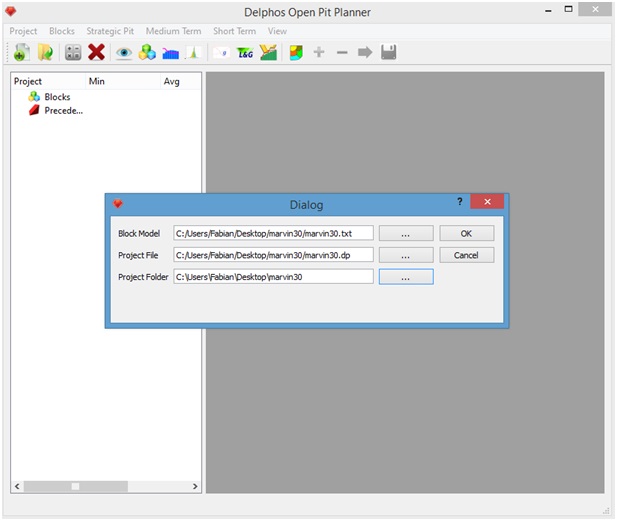Click the red X delete icon
The image size is (617, 521).
[96, 52]
